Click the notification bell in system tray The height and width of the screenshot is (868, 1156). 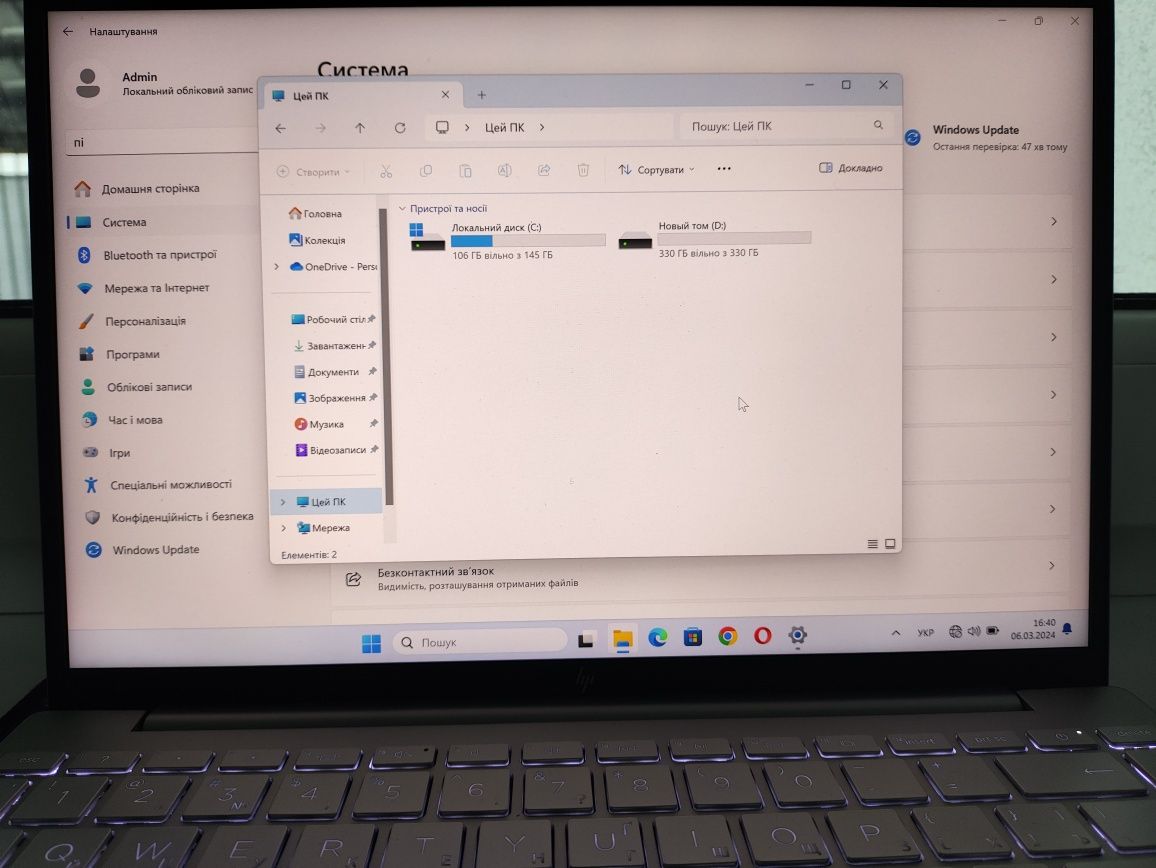pyautogui.click(x=1067, y=630)
